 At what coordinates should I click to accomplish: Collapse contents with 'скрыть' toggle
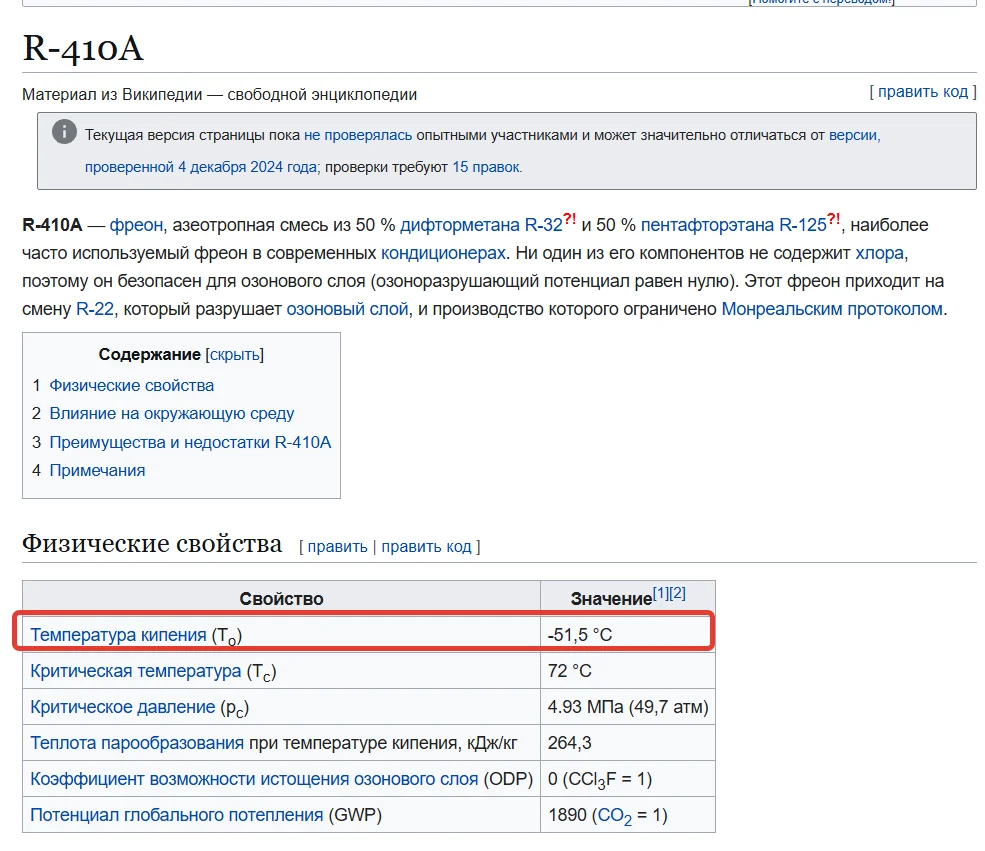click(x=234, y=355)
